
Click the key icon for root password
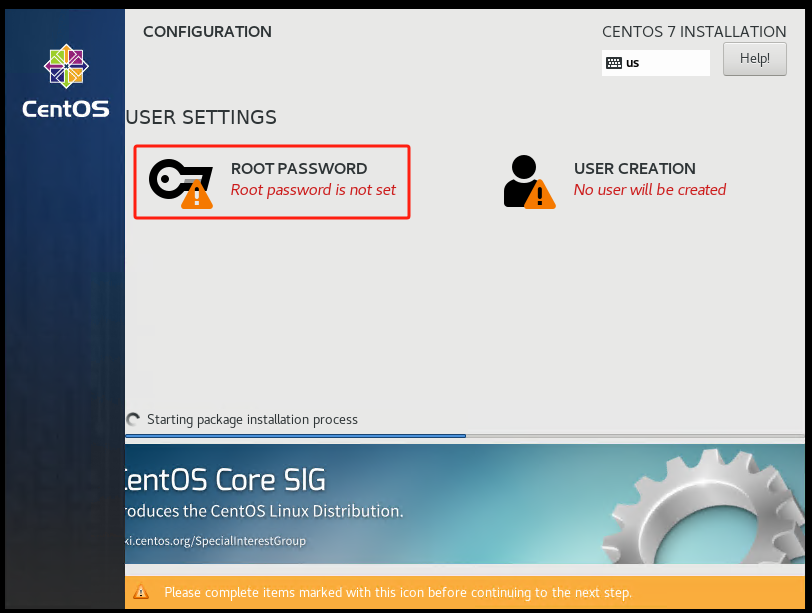point(174,178)
